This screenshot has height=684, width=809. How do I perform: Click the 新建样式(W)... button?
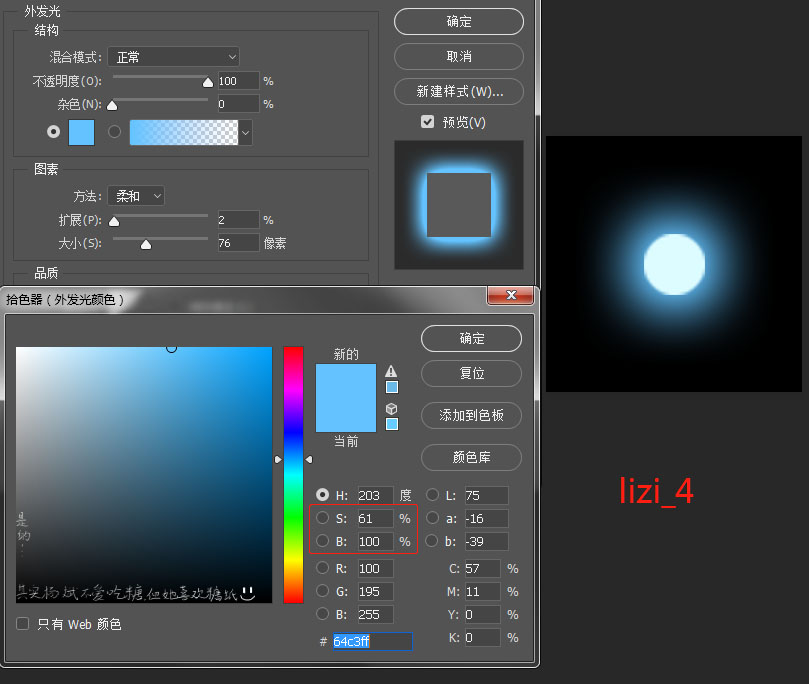click(x=459, y=92)
